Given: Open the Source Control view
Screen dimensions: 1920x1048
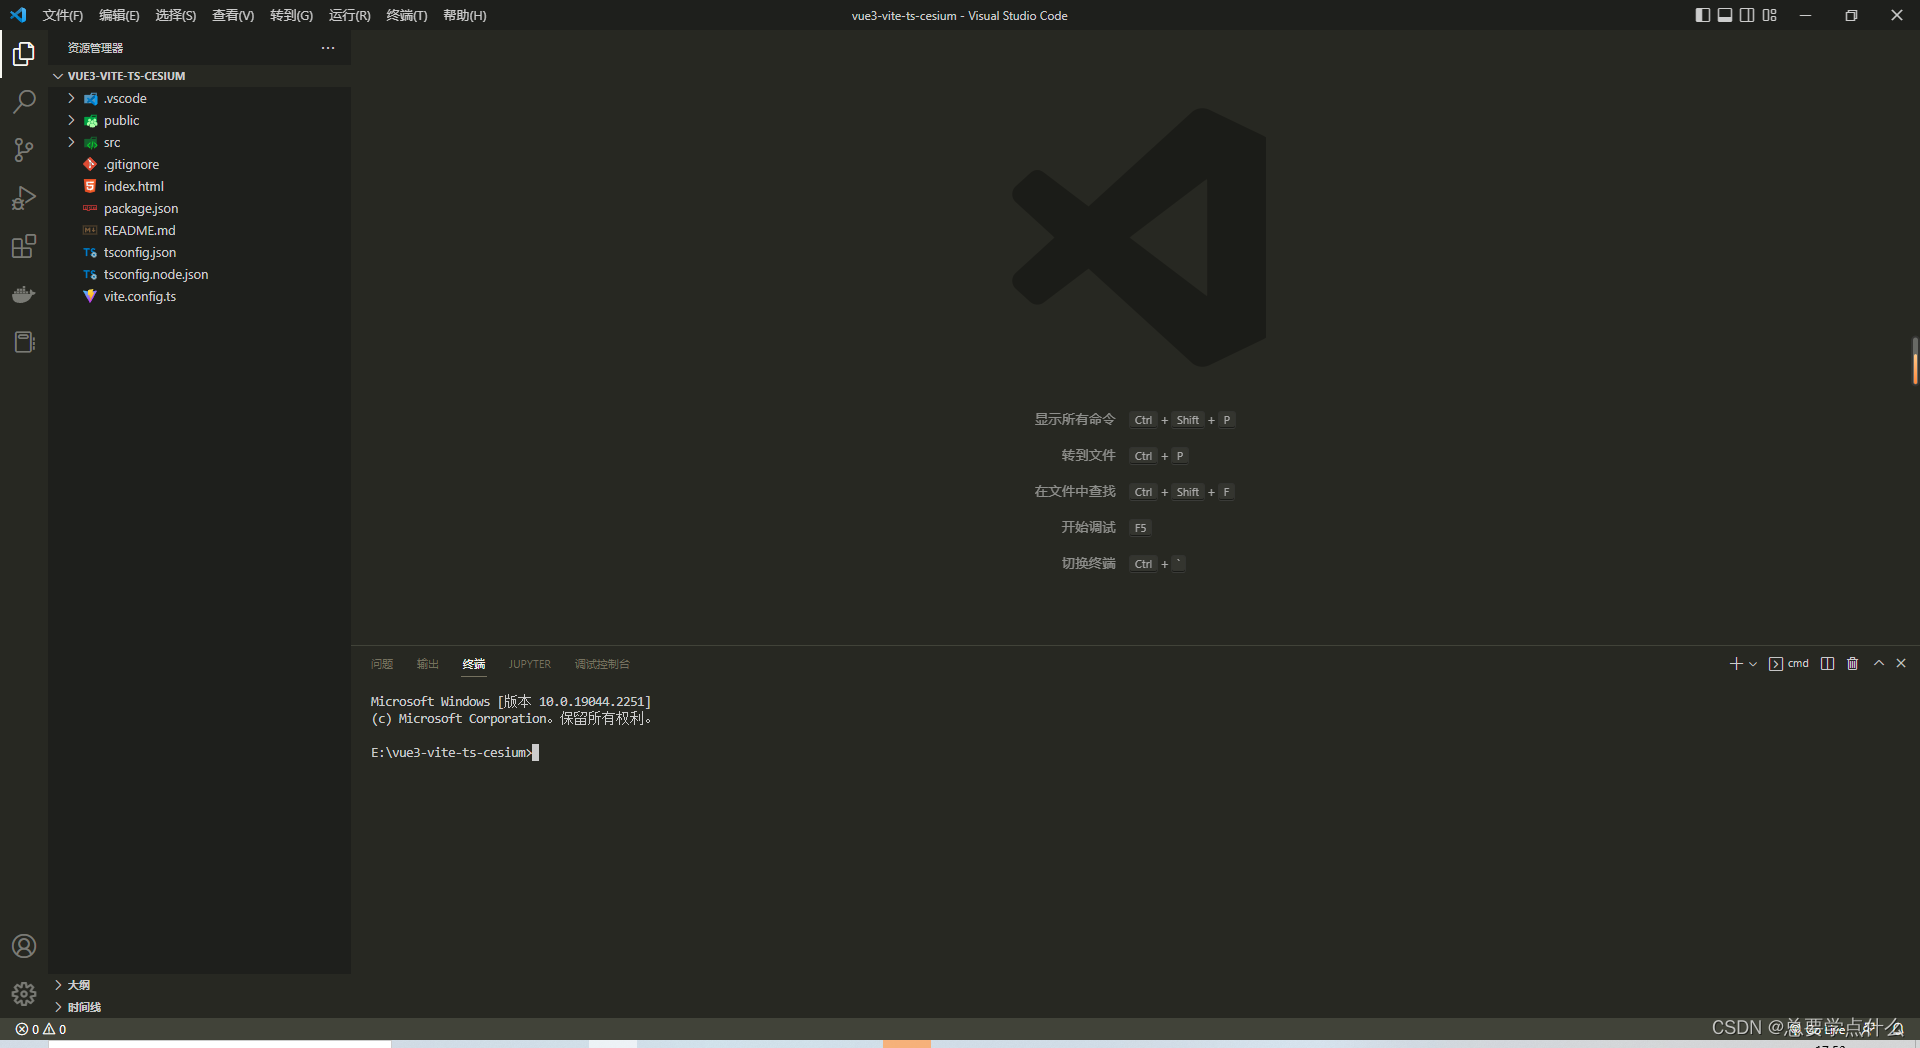Looking at the screenshot, I should pos(24,149).
